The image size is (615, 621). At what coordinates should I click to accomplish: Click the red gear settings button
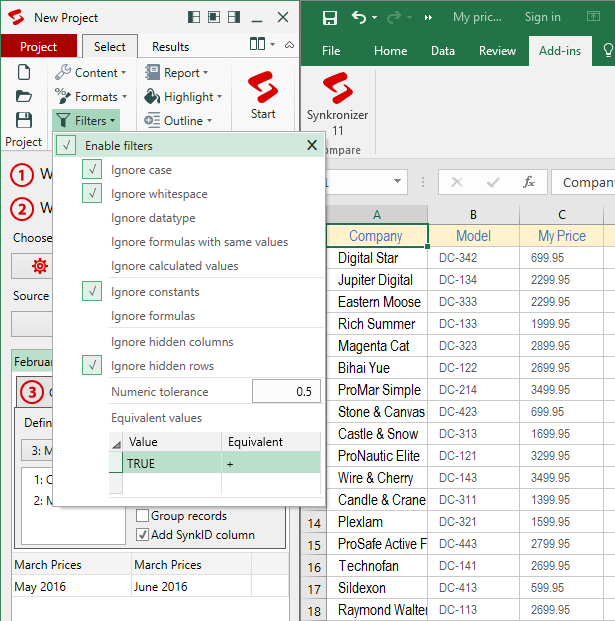(40, 266)
